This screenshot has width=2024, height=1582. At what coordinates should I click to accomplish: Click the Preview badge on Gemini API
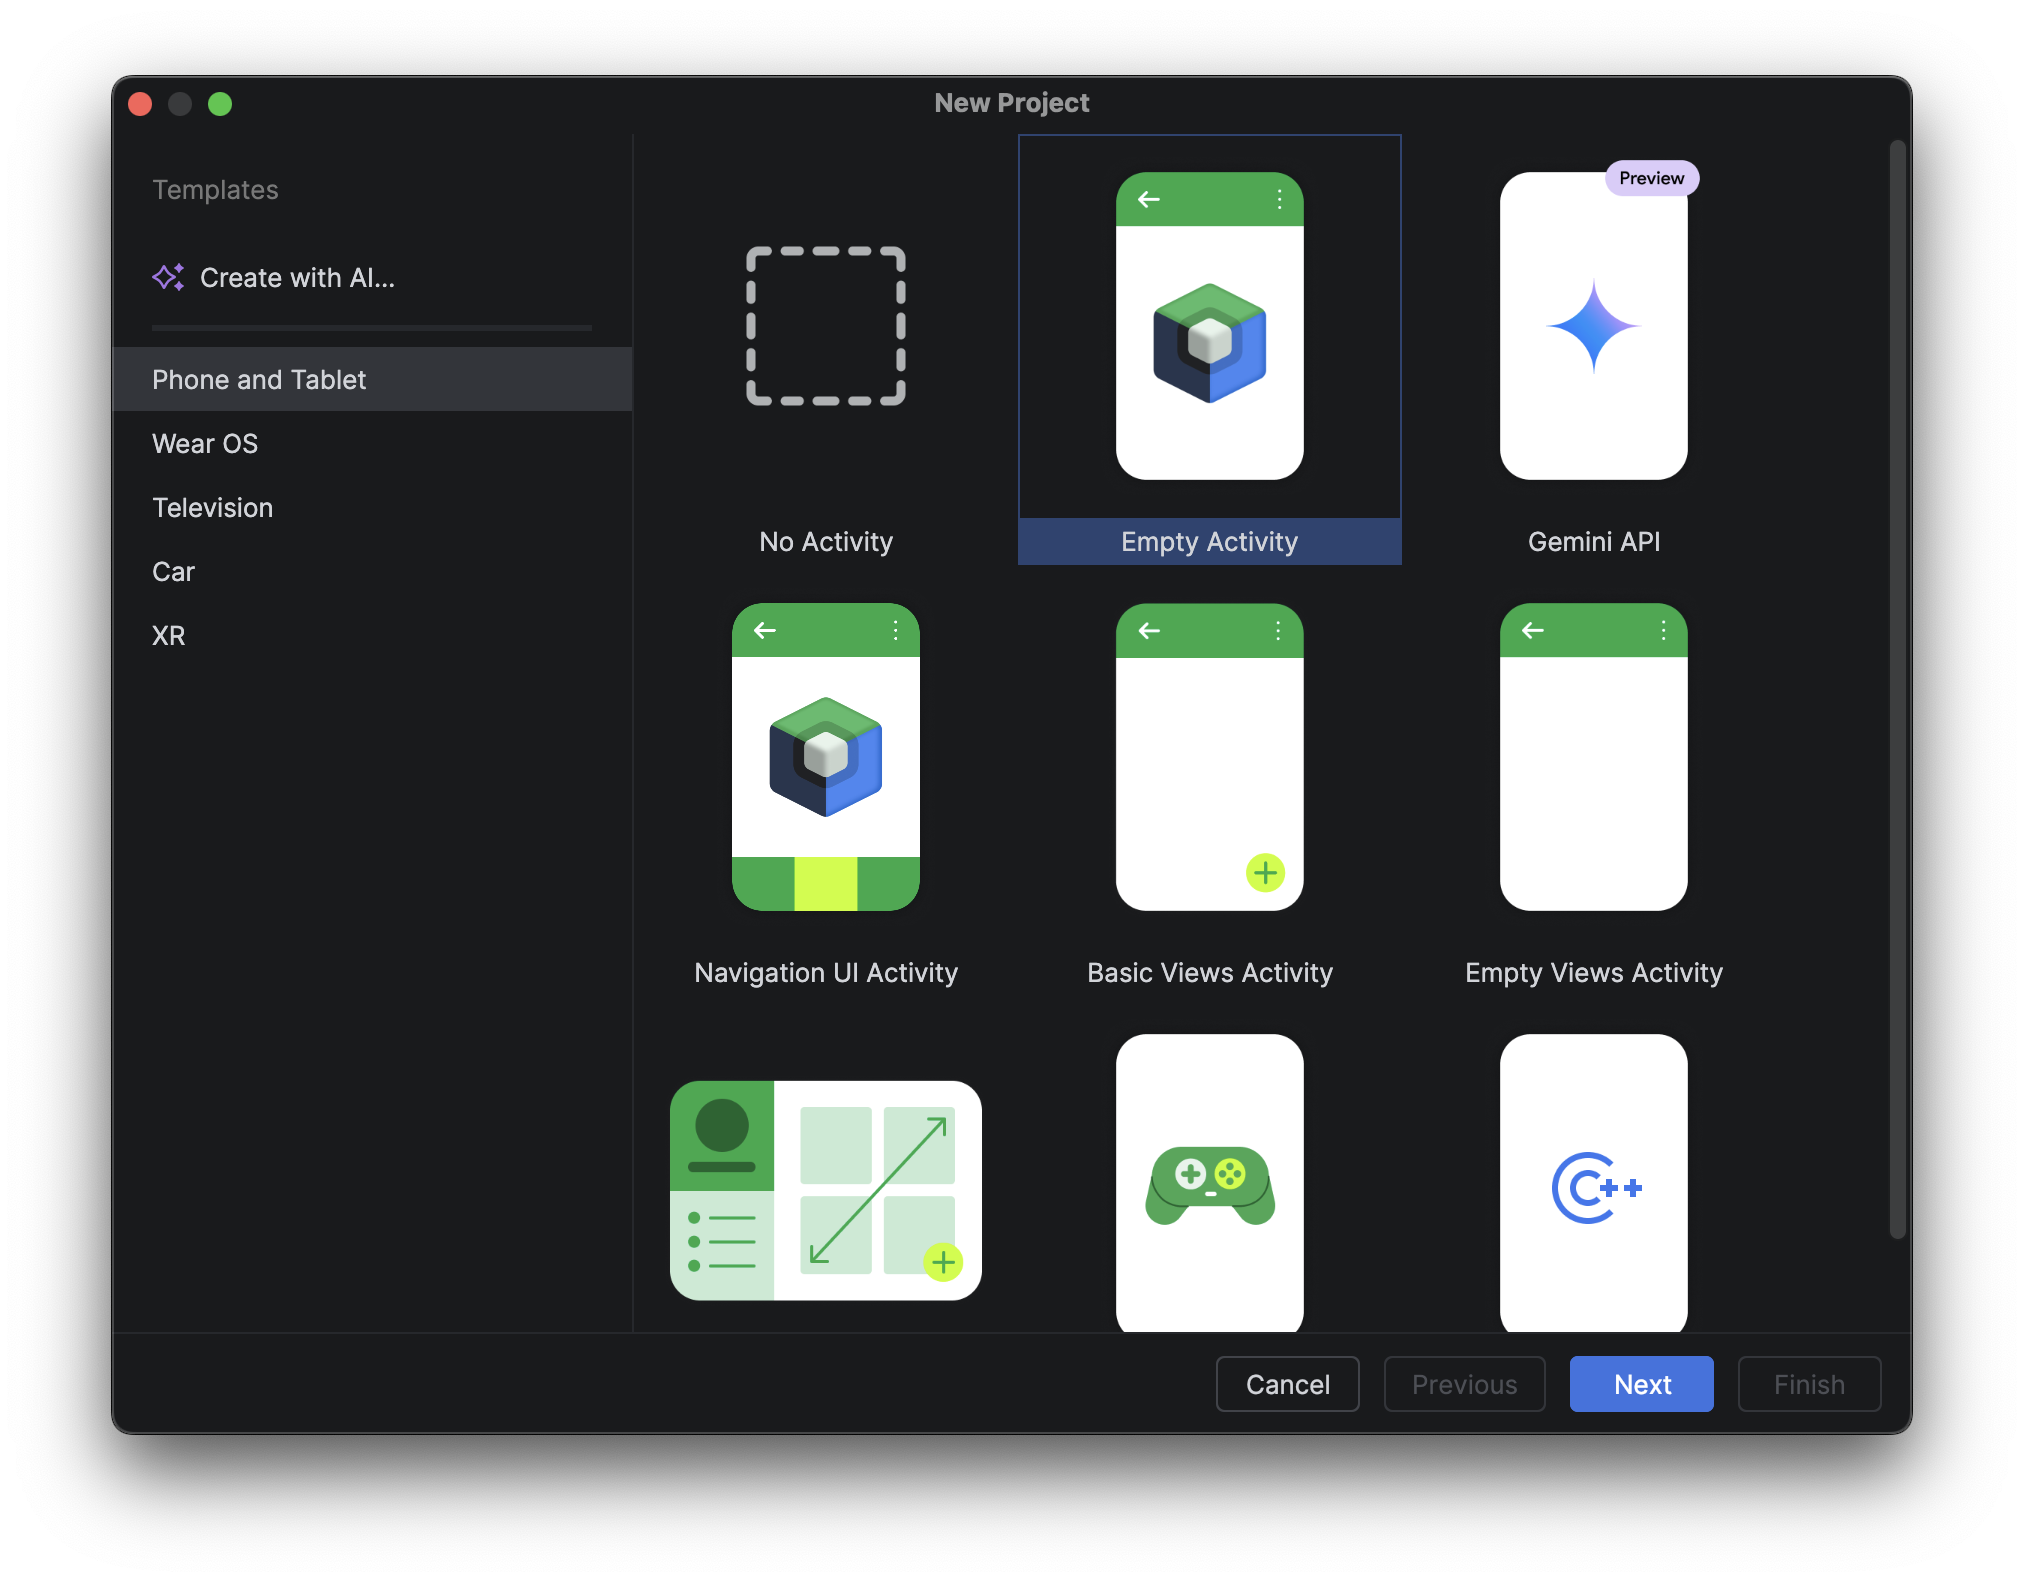1651,178
